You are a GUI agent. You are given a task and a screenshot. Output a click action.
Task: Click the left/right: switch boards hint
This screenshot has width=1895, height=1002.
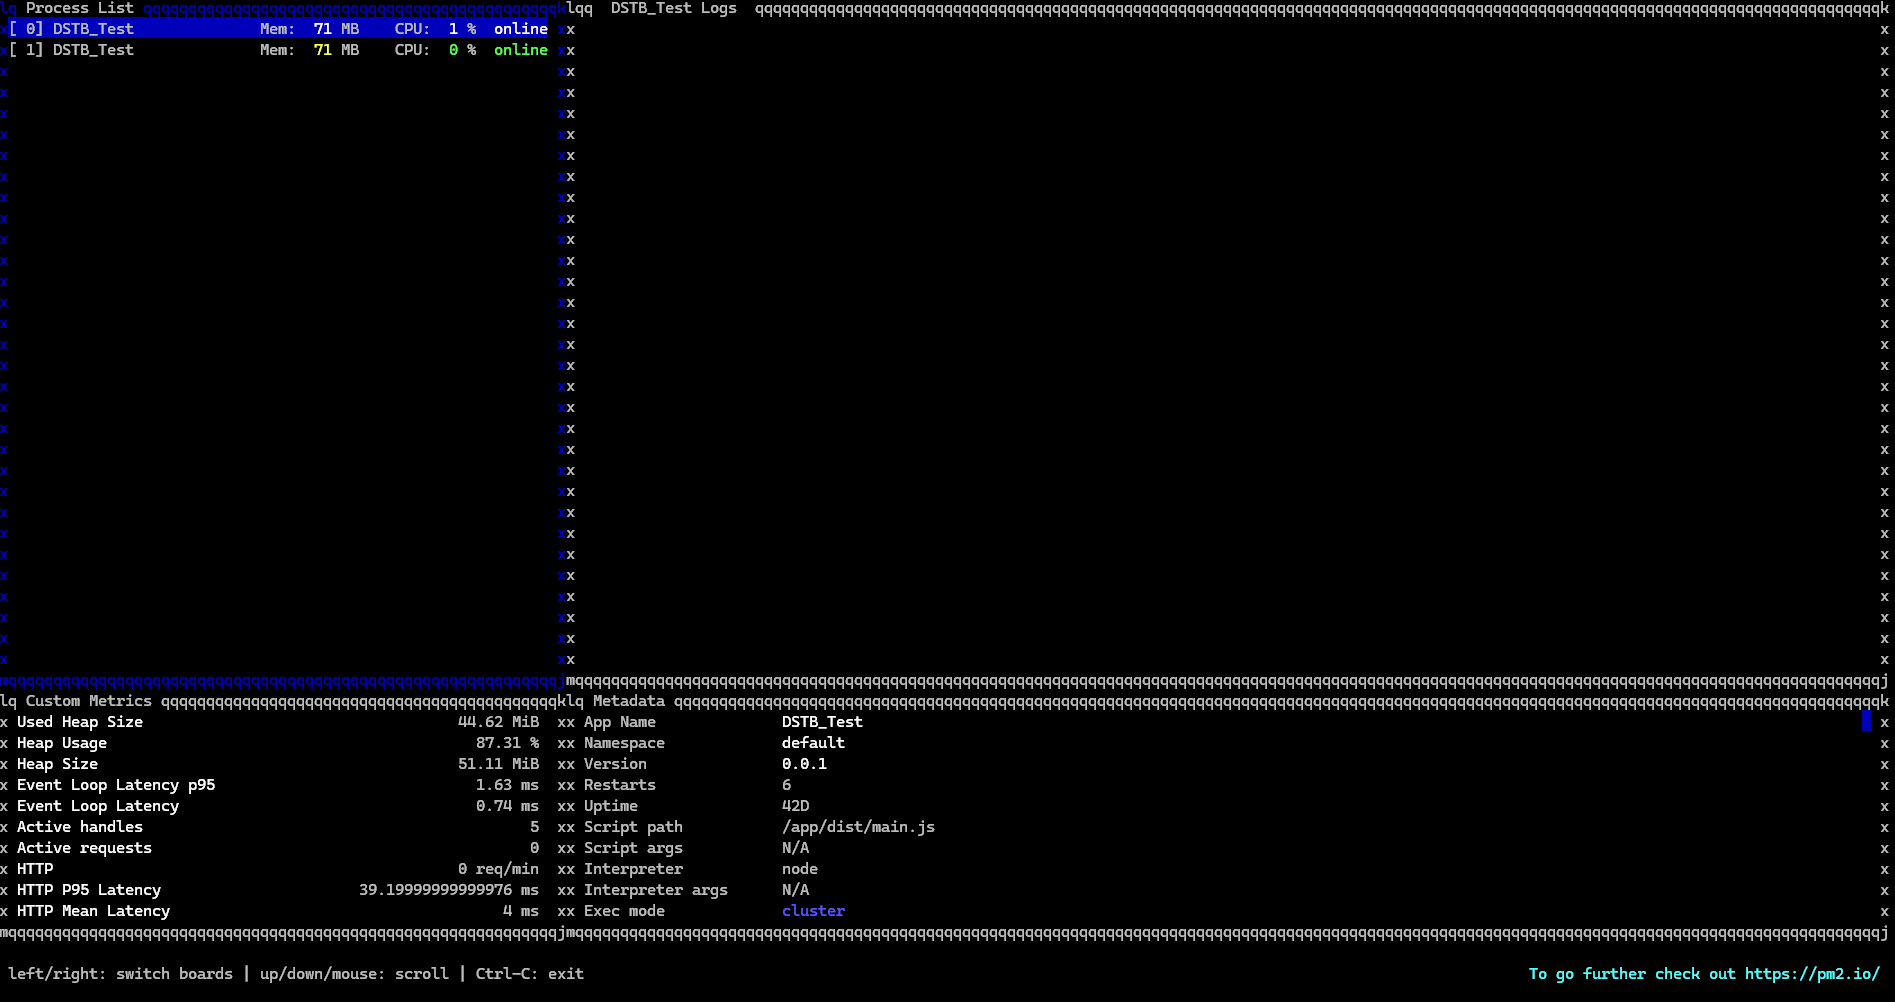click(120, 974)
